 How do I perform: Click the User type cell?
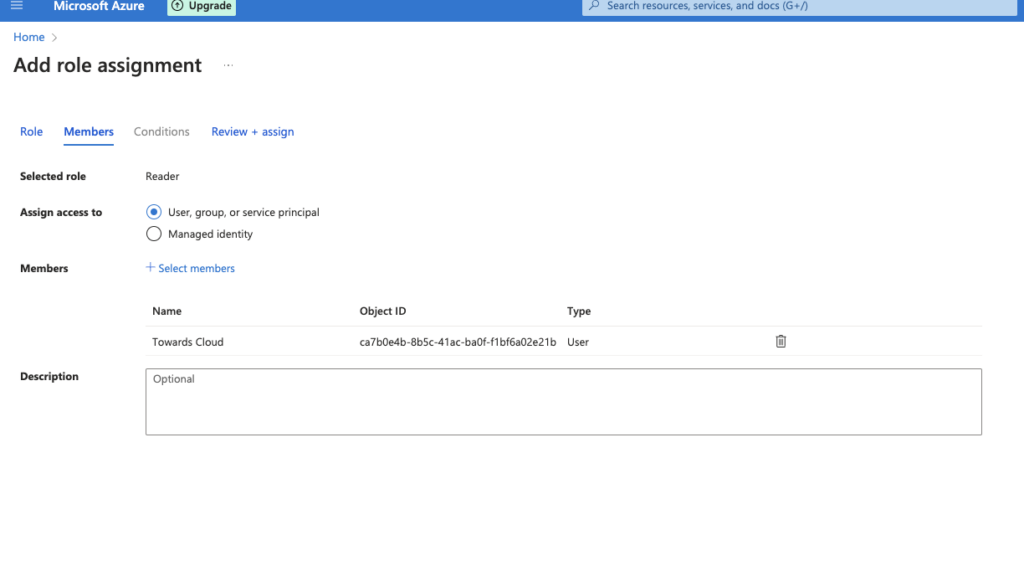pos(578,342)
